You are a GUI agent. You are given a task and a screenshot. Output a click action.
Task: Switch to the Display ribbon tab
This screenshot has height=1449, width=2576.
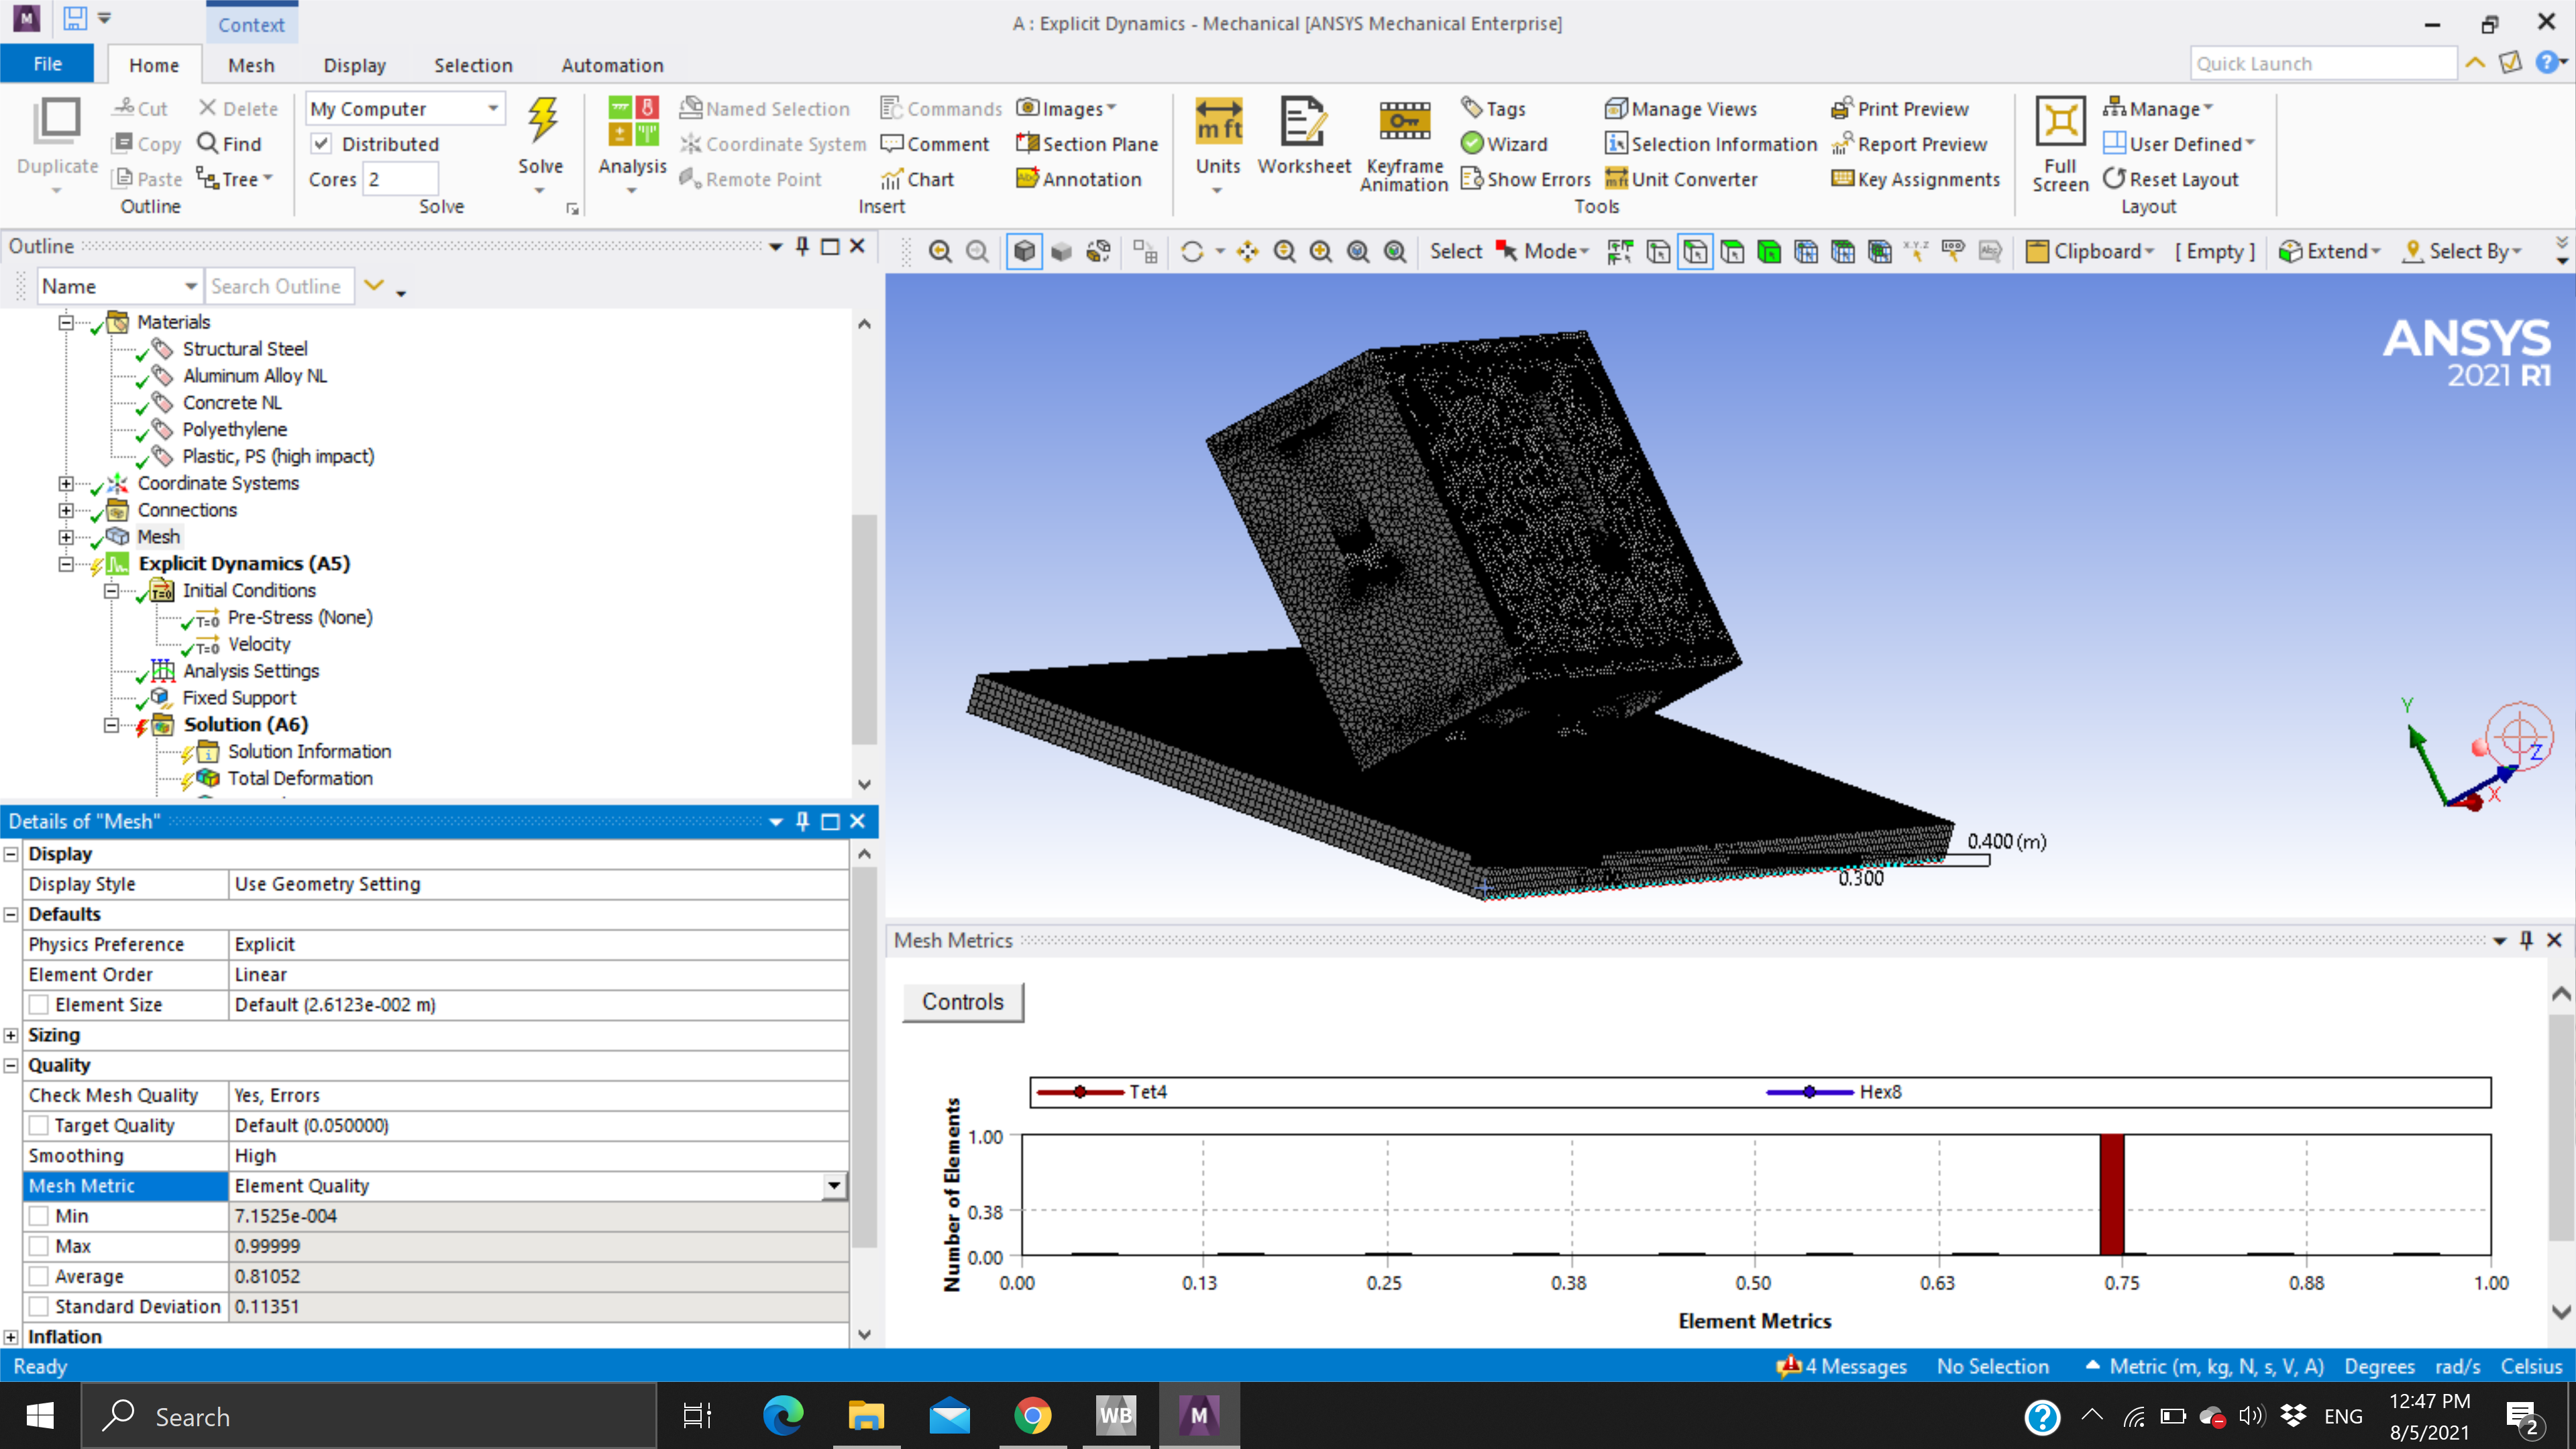[x=354, y=65]
